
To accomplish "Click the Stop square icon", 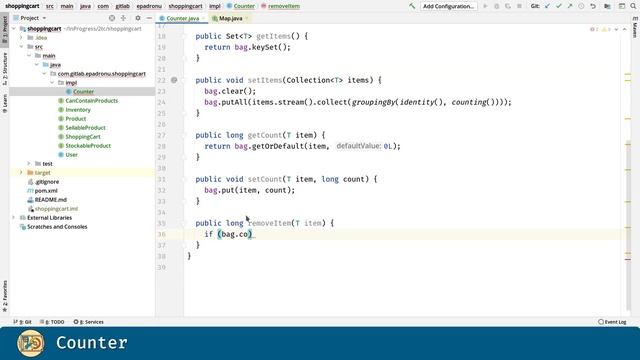I will [x=519, y=6].
